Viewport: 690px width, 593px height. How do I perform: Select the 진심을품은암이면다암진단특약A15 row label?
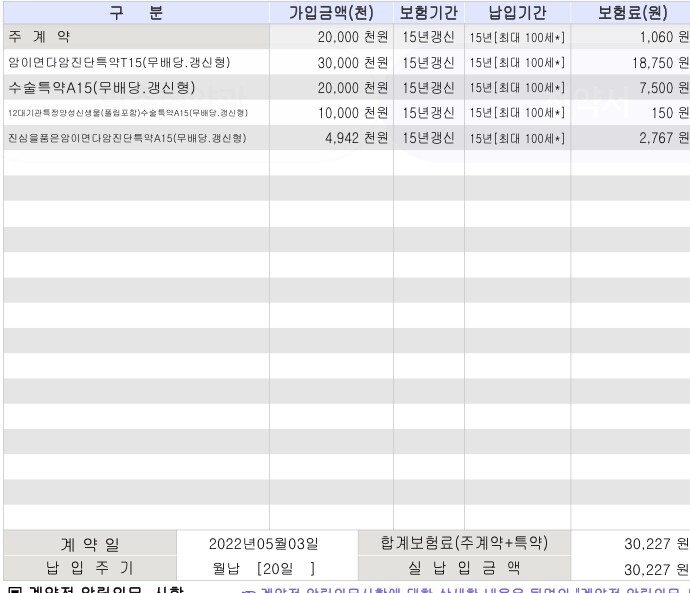point(127,138)
